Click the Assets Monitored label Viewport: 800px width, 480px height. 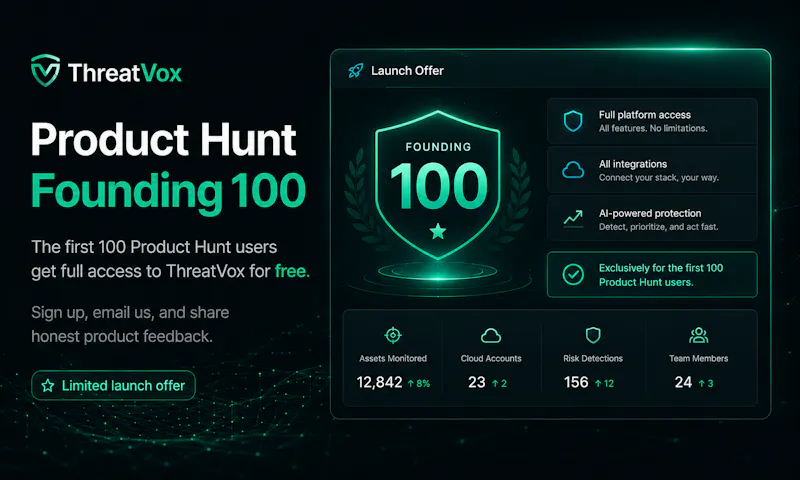pyautogui.click(x=393, y=359)
